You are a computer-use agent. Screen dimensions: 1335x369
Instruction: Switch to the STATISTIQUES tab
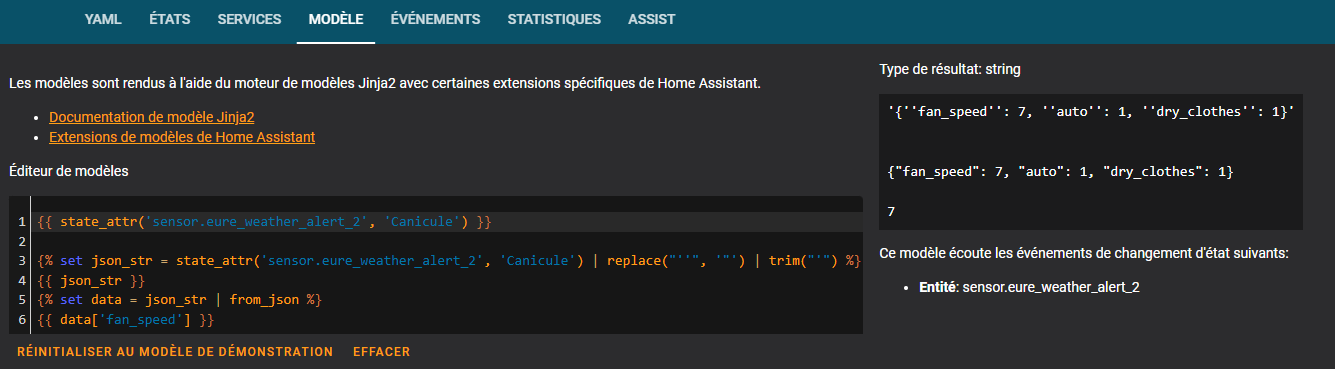click(x=554, y=19)
